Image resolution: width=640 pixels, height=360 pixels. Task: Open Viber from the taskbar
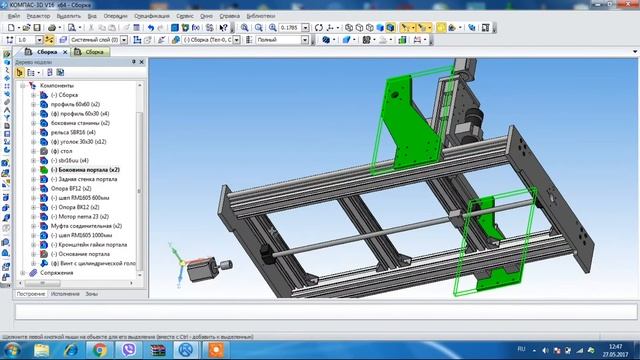coord(129,350)
